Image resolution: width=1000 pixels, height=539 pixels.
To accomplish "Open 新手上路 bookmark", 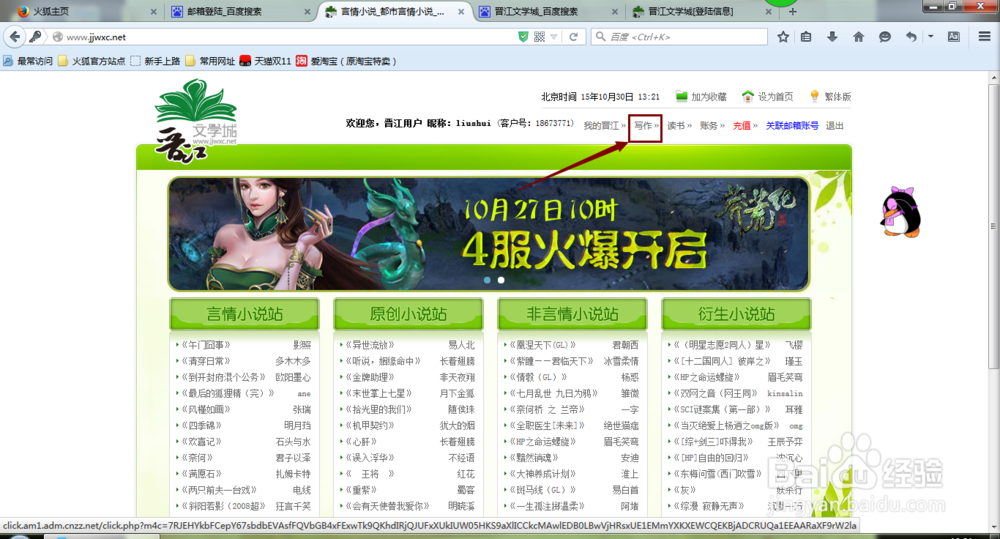I will 155,61.
